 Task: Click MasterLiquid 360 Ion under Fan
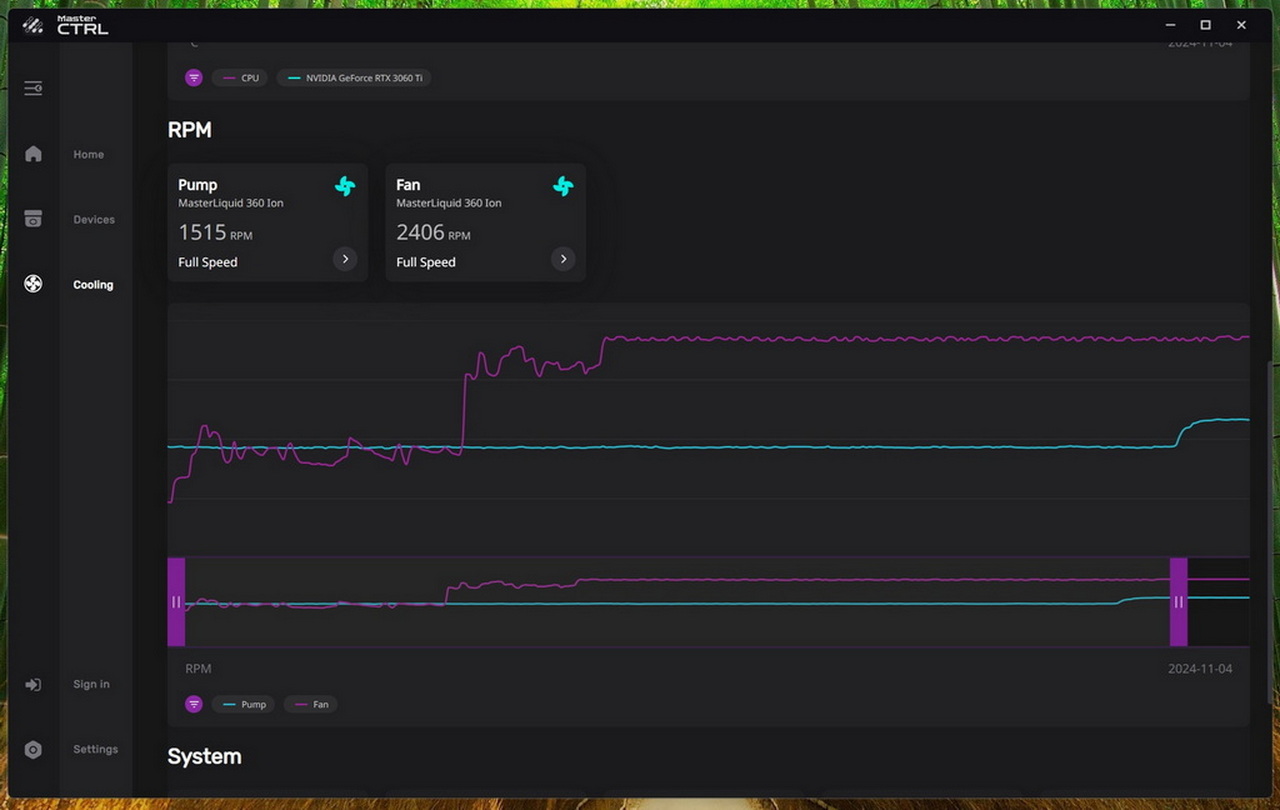(x=449, y=203)
